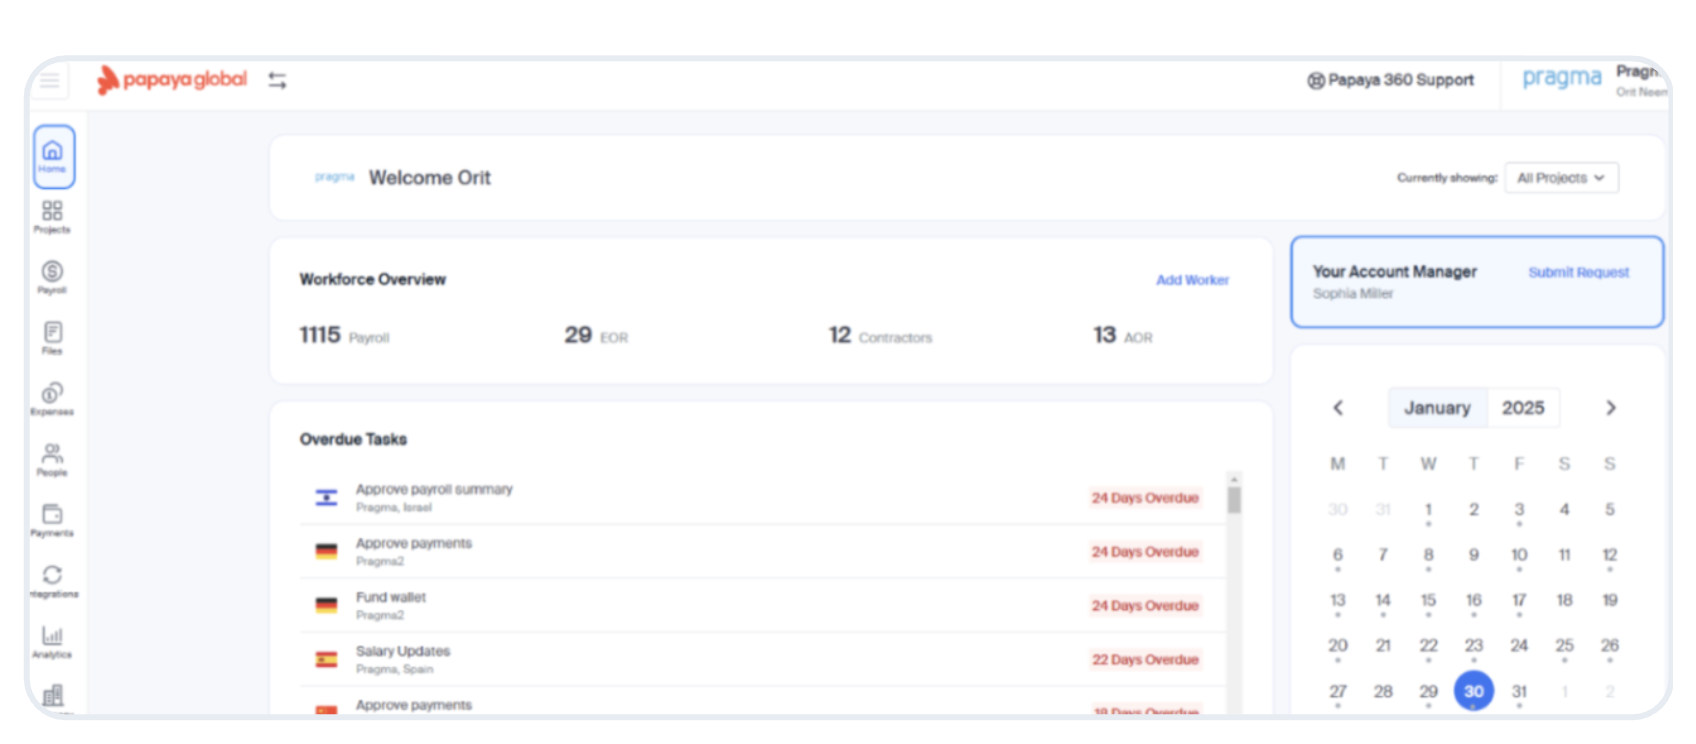Click the hamburger menu icon
Image resolution: width=1696 pixels, height=744 pixels.
[50, 81]
